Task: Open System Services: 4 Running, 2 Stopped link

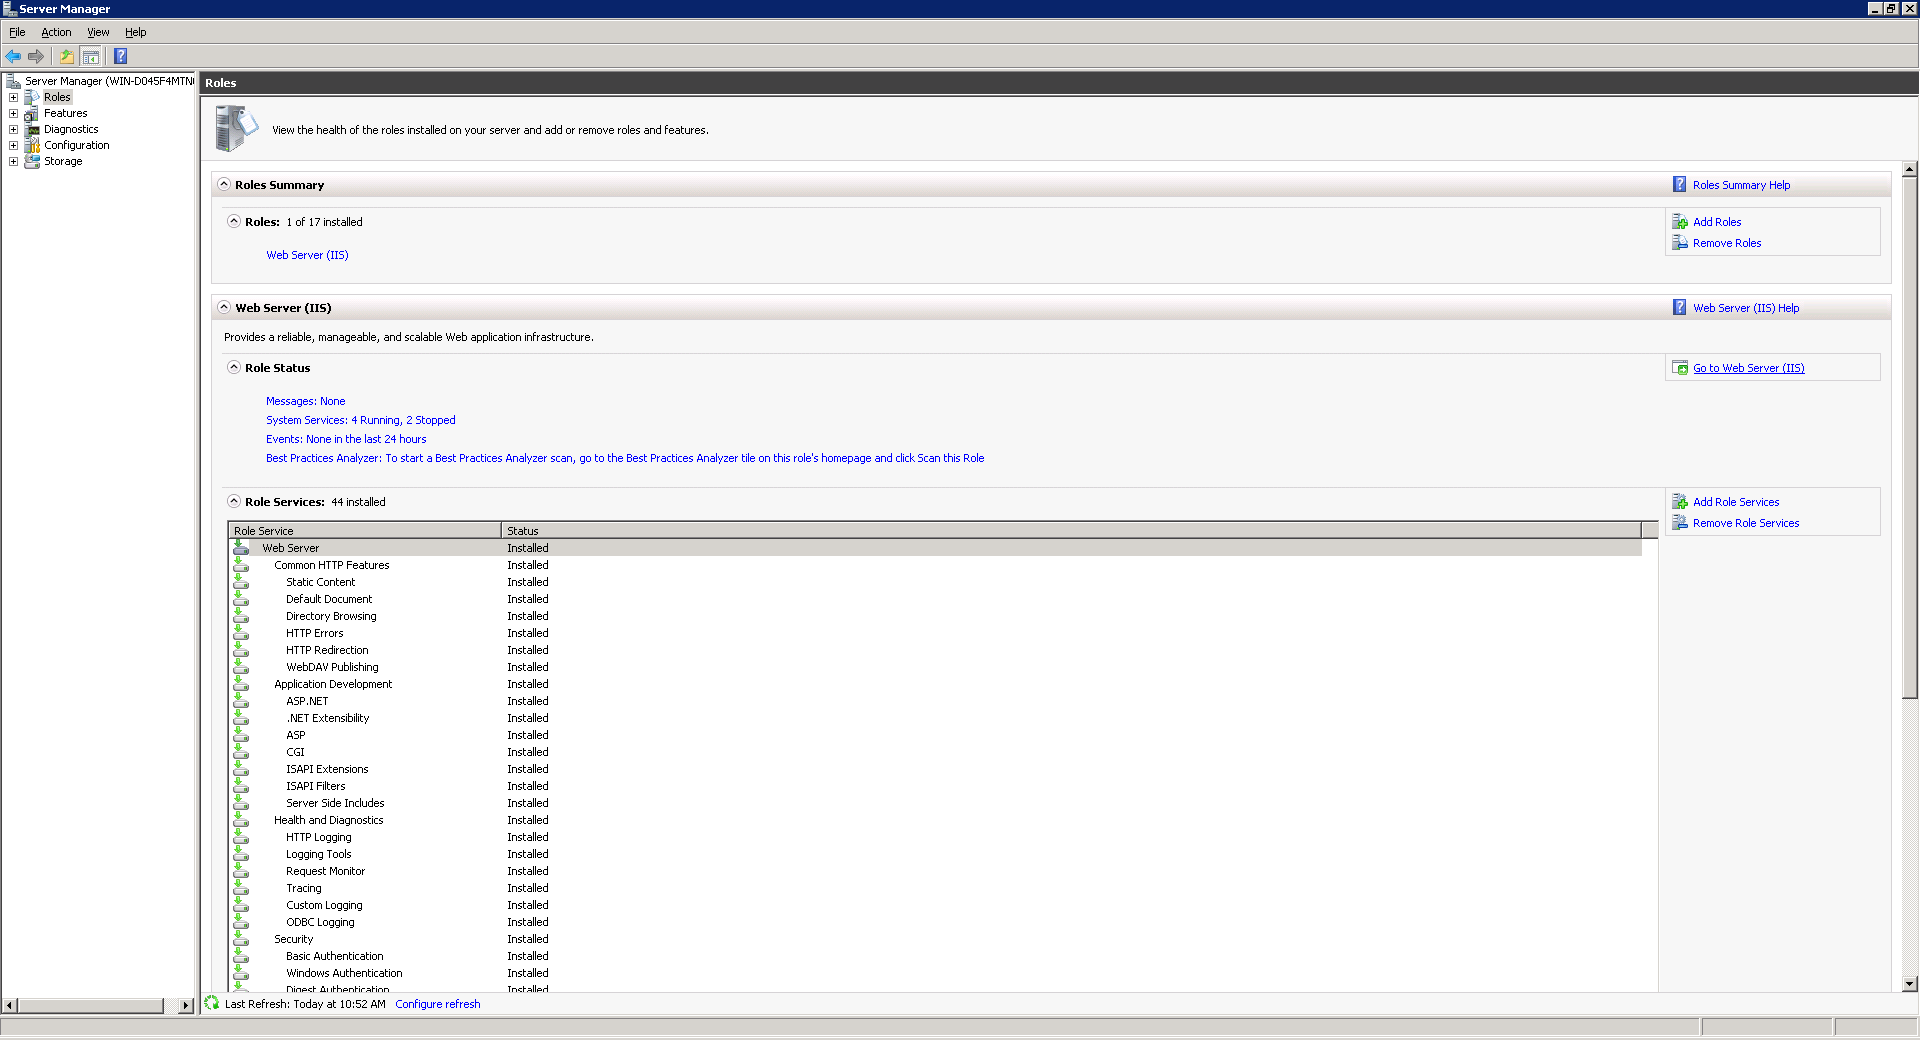Action: pyautogui.click(x=360, y=420)
